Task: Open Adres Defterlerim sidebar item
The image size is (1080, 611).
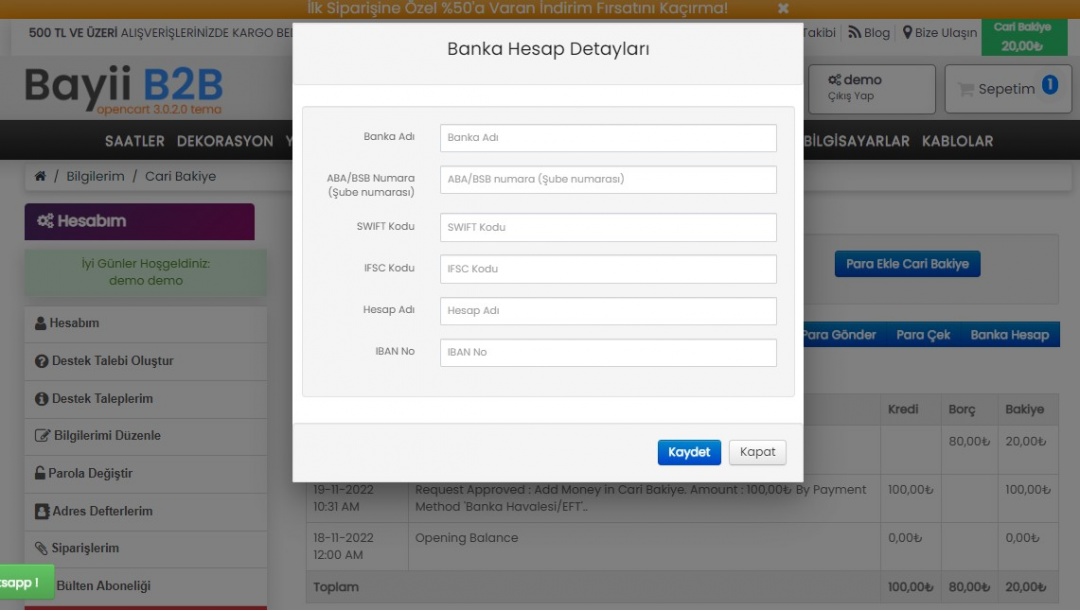Action: [102, 511]
